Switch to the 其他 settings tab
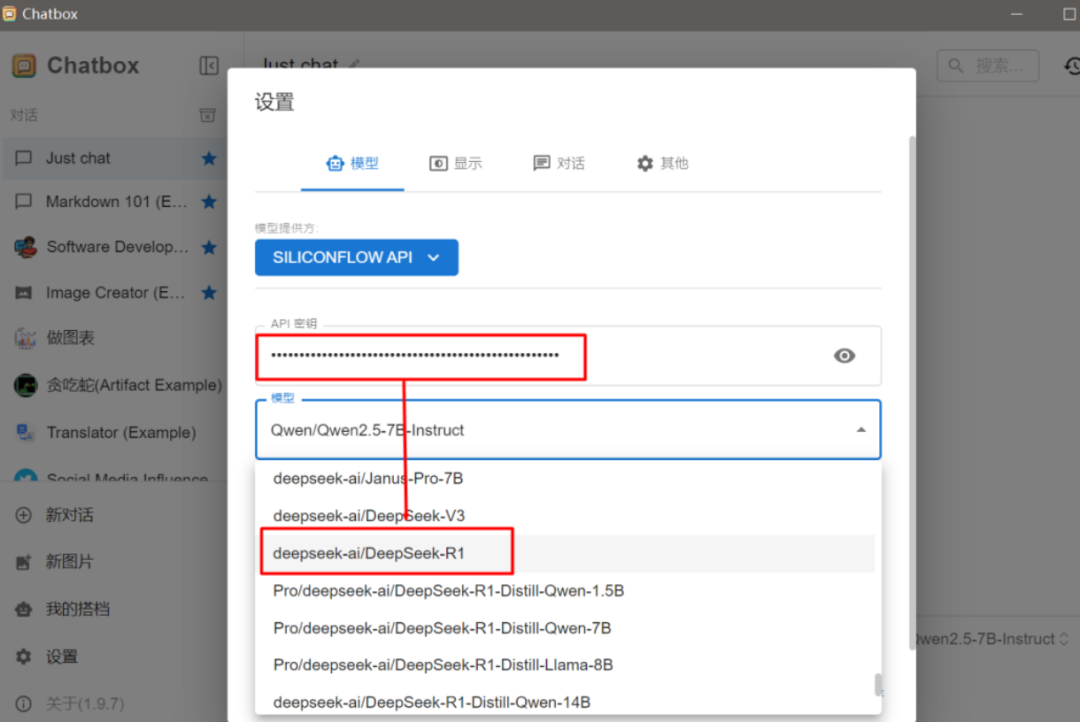The image size is (1080, 722). (663, 163)
